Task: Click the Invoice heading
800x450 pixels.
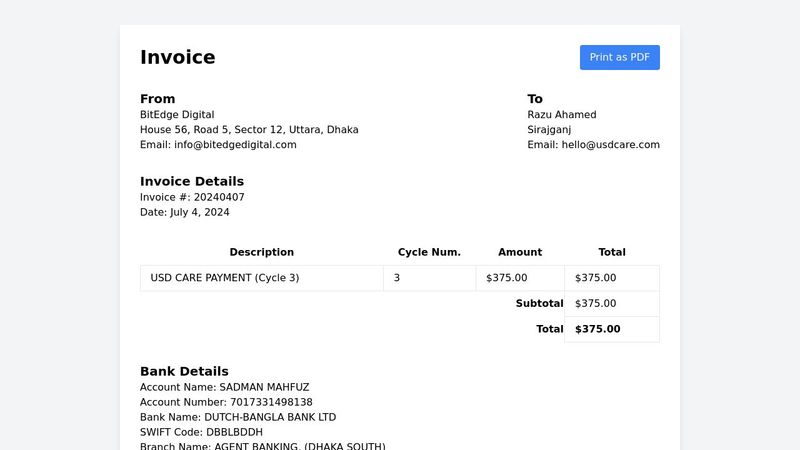Action: click(178, 57)
